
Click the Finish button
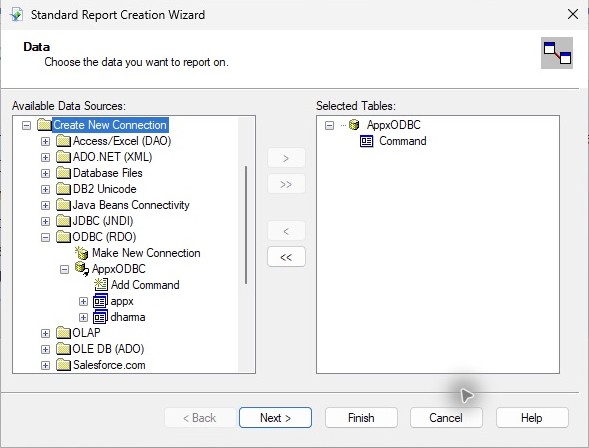(361, 418)
